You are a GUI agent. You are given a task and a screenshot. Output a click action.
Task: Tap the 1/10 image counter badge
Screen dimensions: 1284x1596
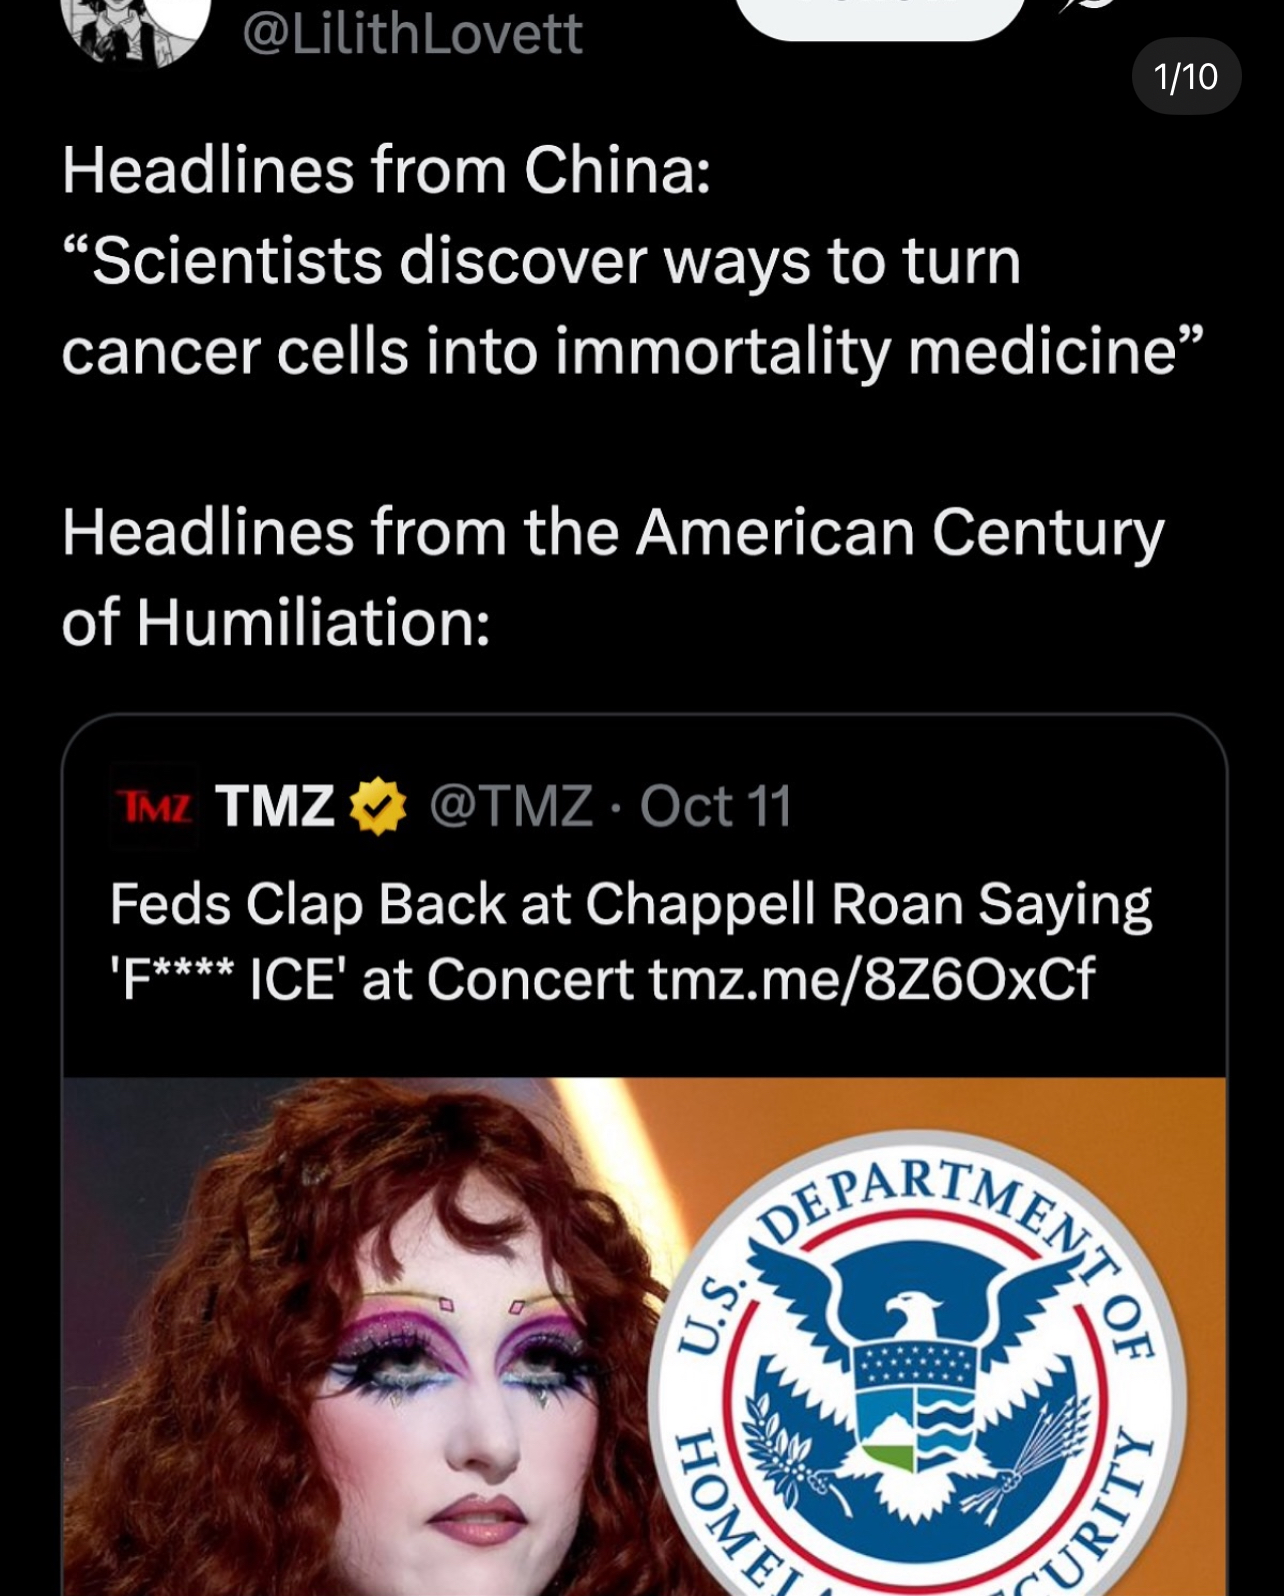(1185, 77)
